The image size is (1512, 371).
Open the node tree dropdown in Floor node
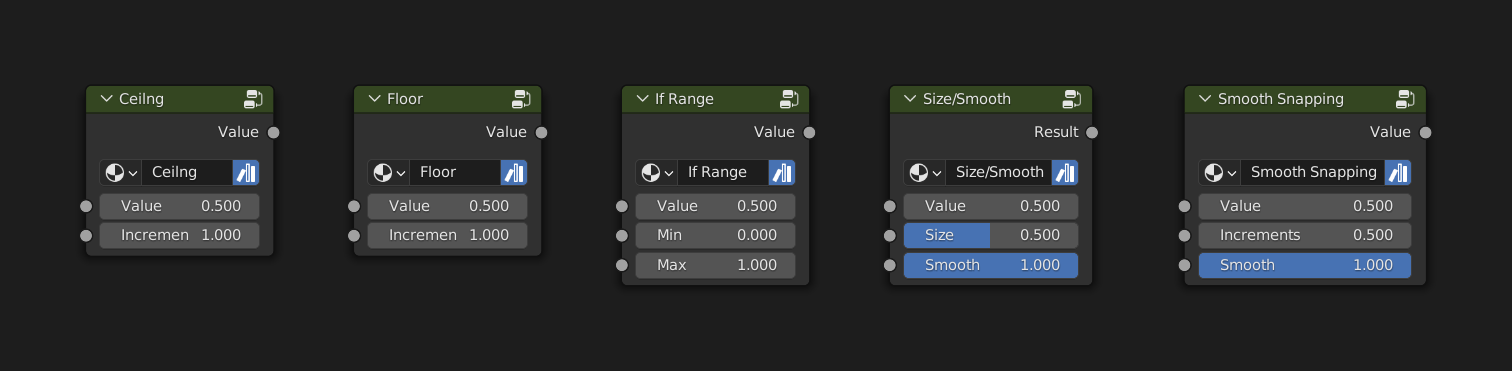pyautogui.click(x=388, y=172)
